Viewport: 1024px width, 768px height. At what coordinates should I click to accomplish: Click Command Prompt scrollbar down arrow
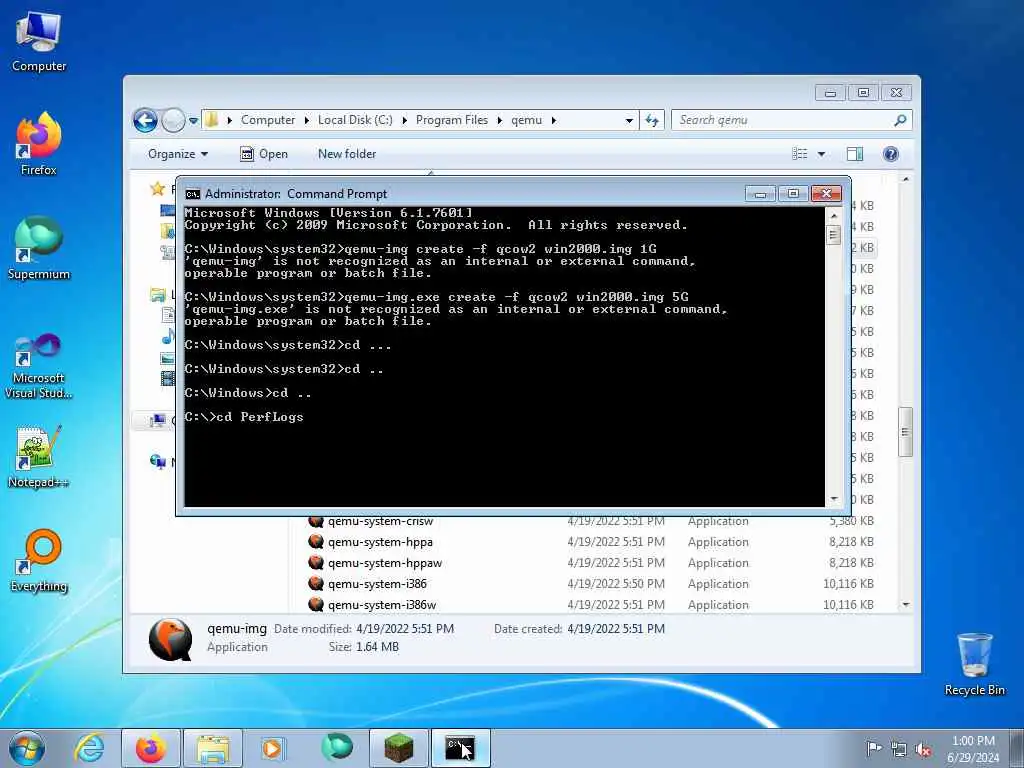pos(833,499)
